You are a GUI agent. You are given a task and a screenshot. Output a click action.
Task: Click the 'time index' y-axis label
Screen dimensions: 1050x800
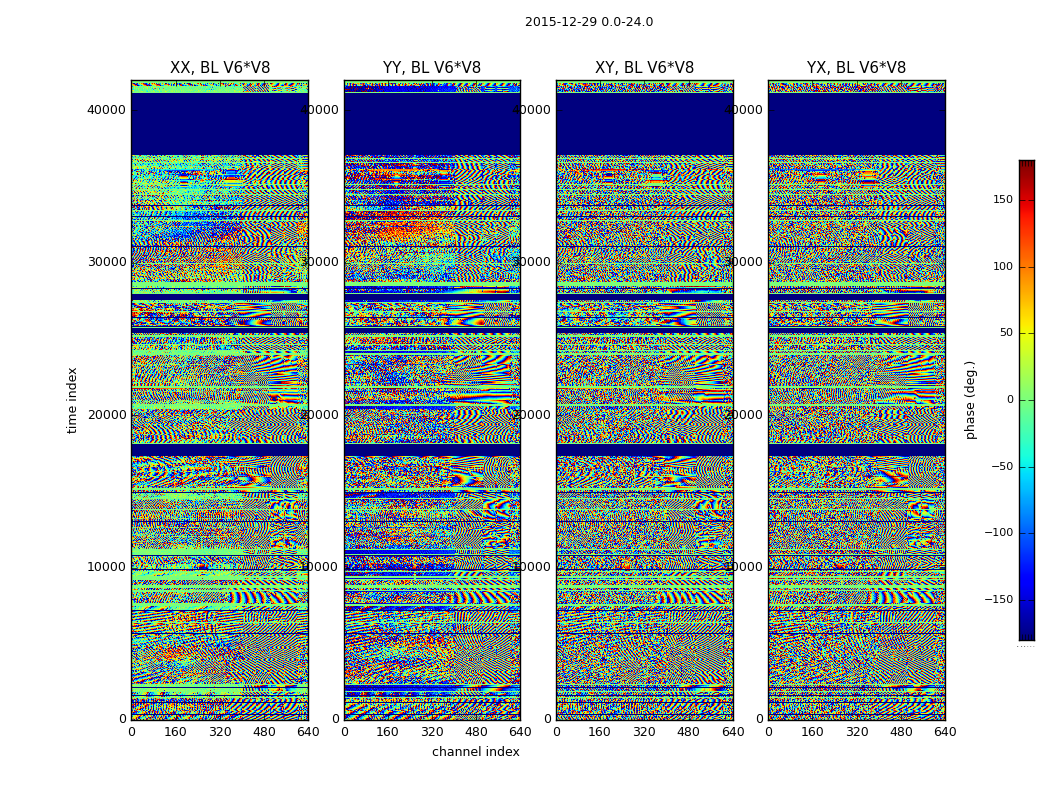(72, 400)
